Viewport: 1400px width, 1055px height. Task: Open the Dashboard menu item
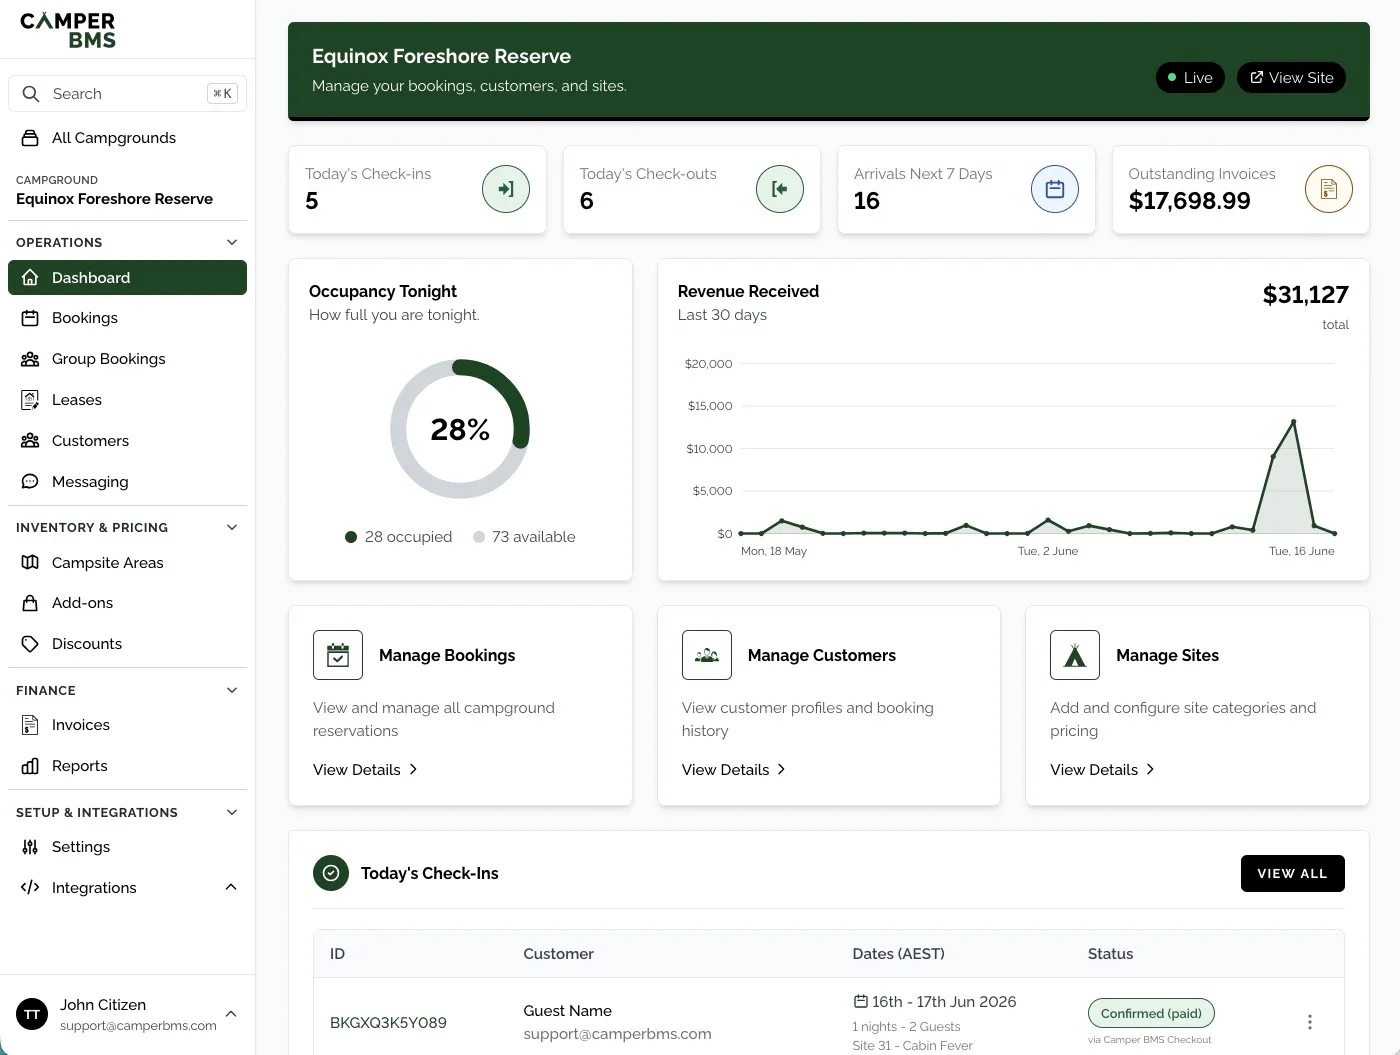(x=127, y=278)
